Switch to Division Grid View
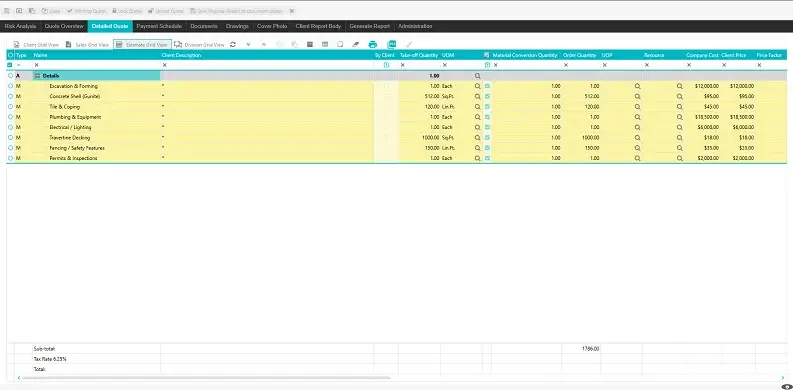This screenshot has height=390, width=793. (x=199, y=45)
